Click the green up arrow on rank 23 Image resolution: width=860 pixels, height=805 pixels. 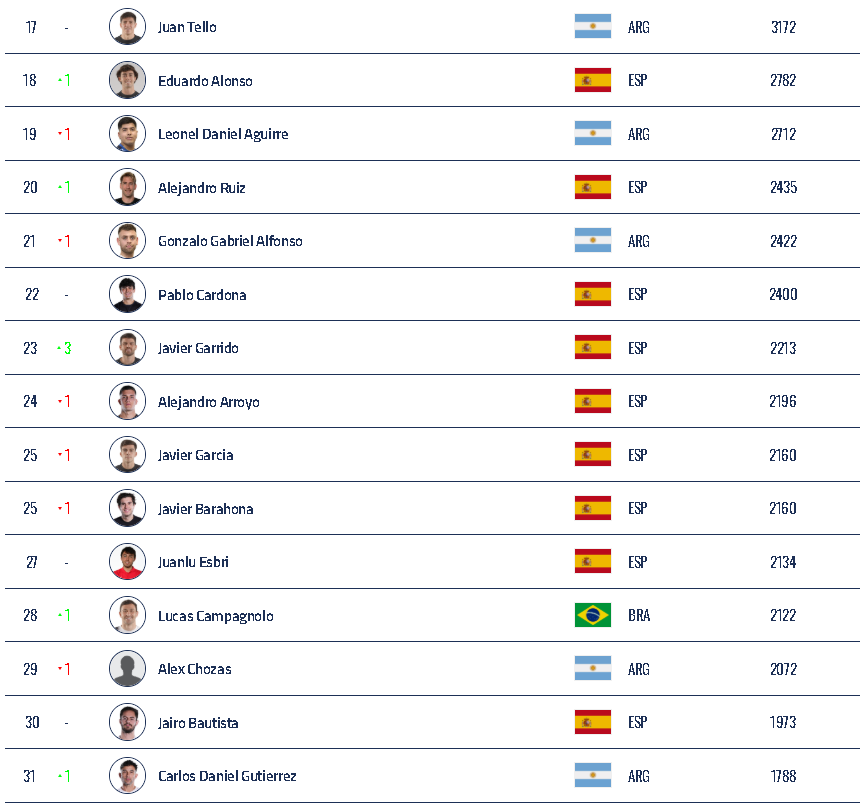click(x=64, y=348)
